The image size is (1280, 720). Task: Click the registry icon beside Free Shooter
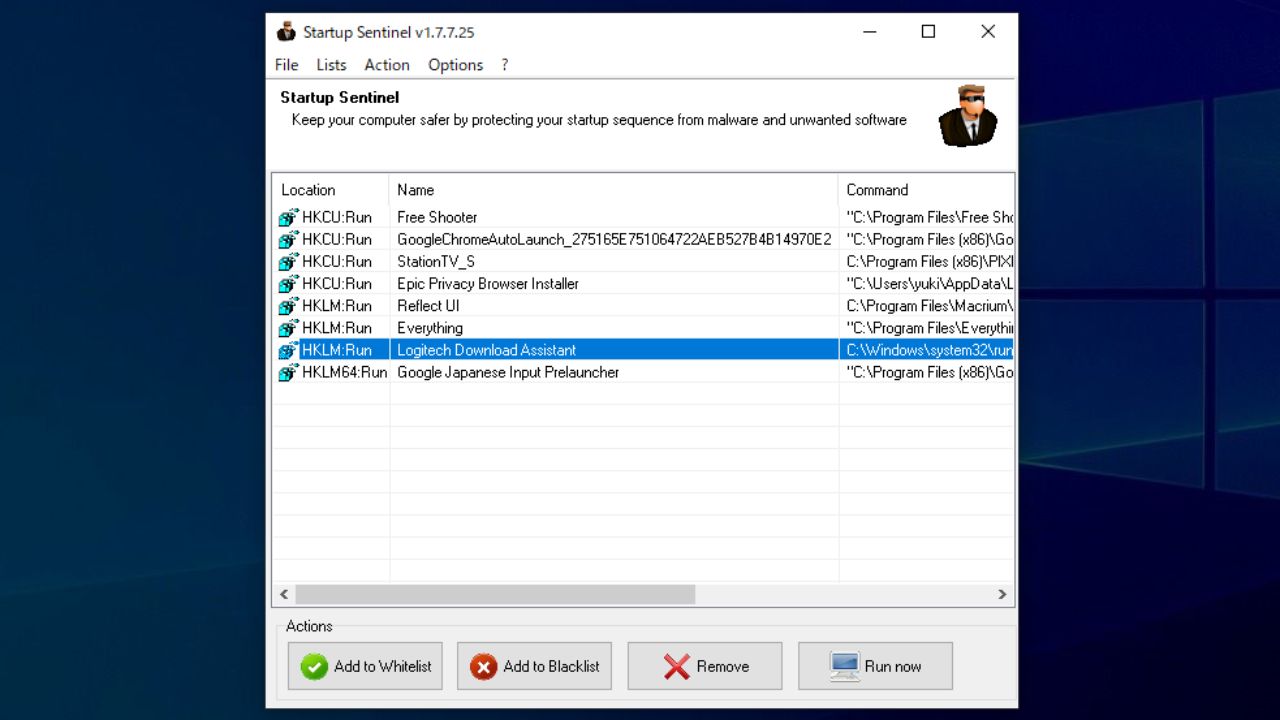point(288,217)
